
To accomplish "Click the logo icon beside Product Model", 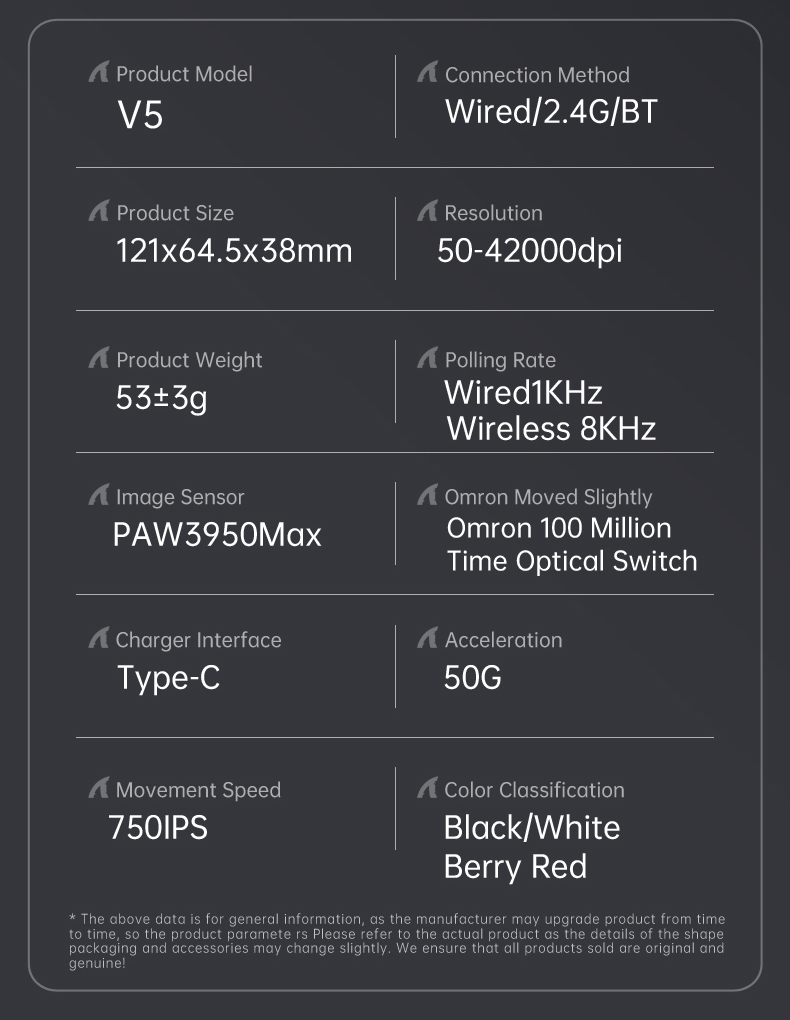I will click(99, 73).
